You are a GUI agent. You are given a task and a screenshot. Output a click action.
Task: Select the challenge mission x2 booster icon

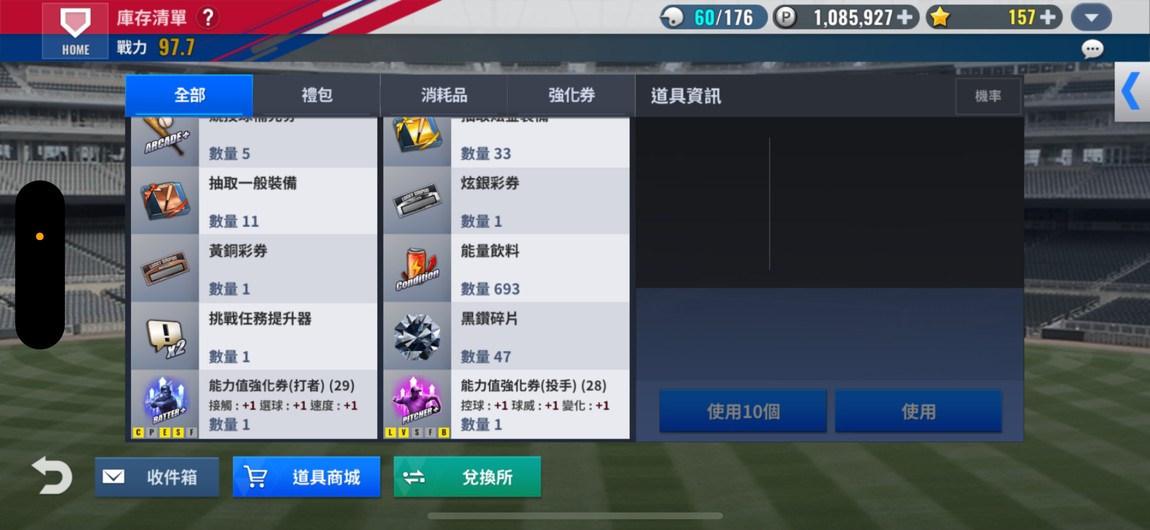(x=165, y=336)
